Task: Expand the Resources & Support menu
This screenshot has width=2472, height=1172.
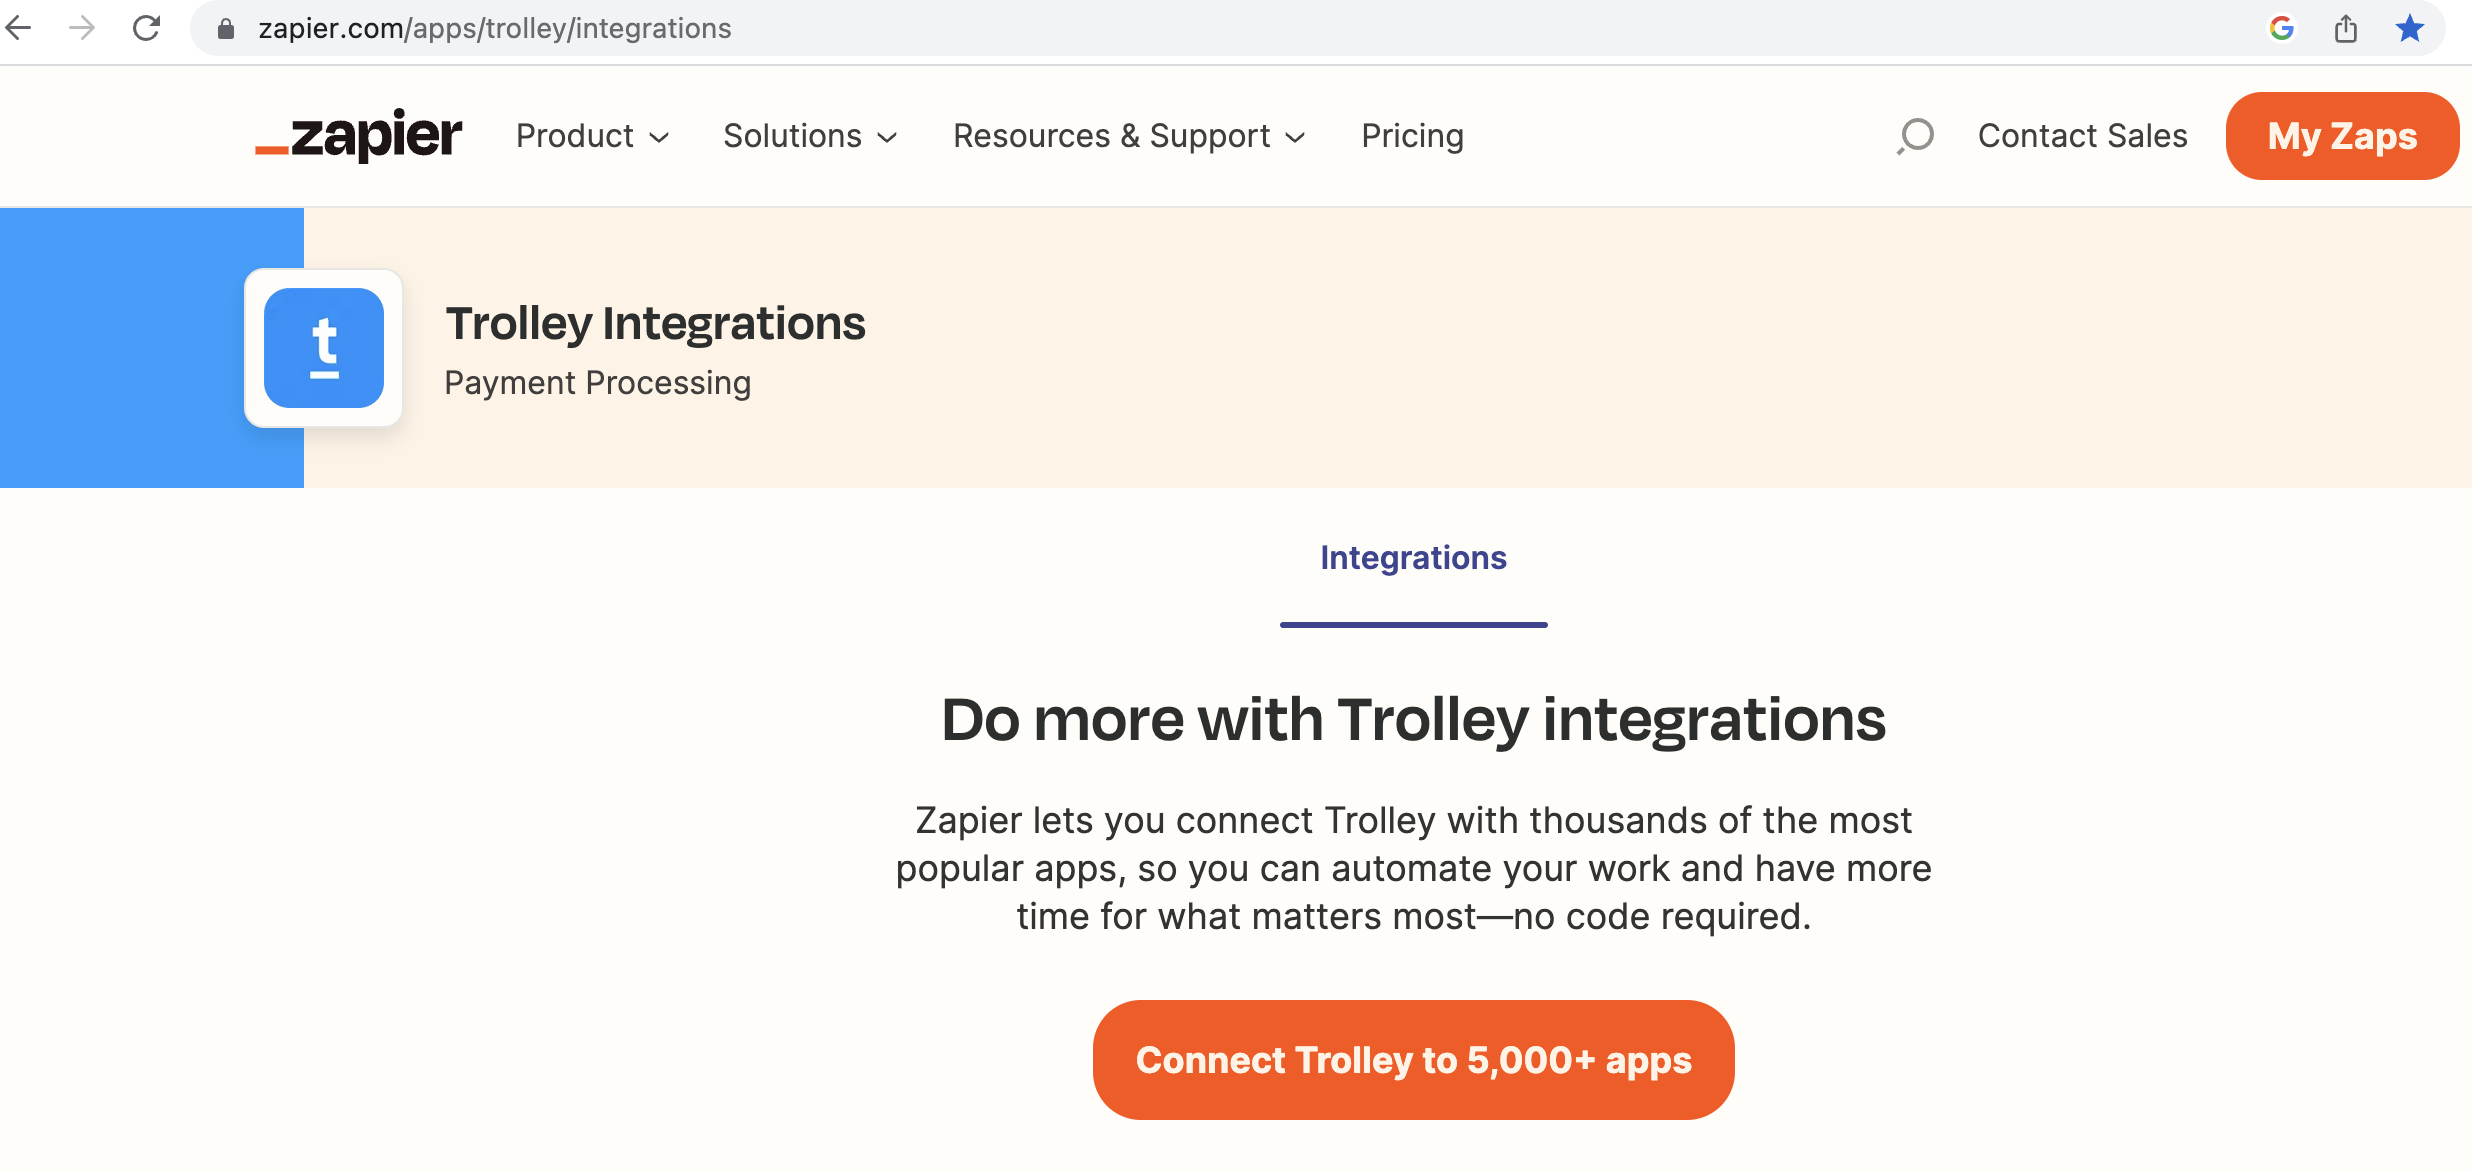Action: pos(1129,136)
